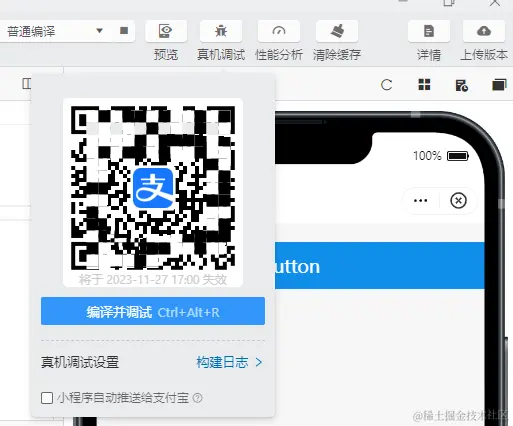This screenshot has height=426, width=513.
Task: Open 性能分析 gauge icon
Action: click(x=279, y=31)
